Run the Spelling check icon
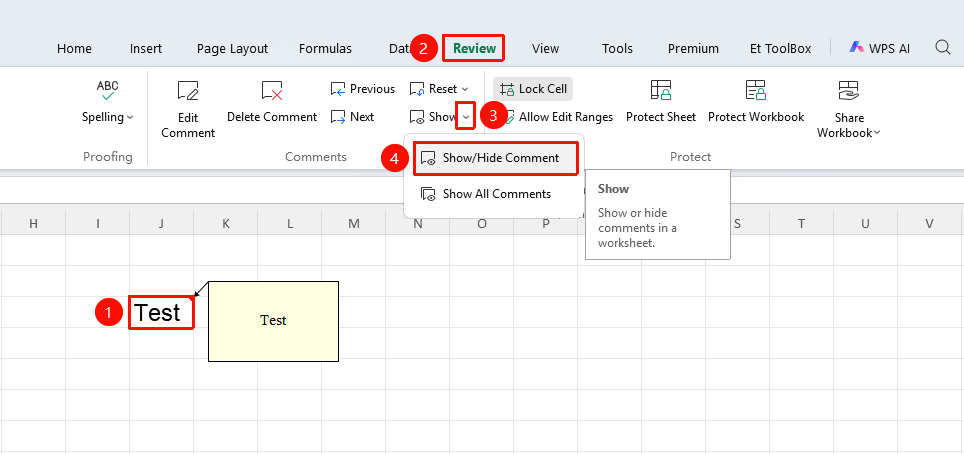Viewport: 964px width, 454px height. click(x=108, y=90)
